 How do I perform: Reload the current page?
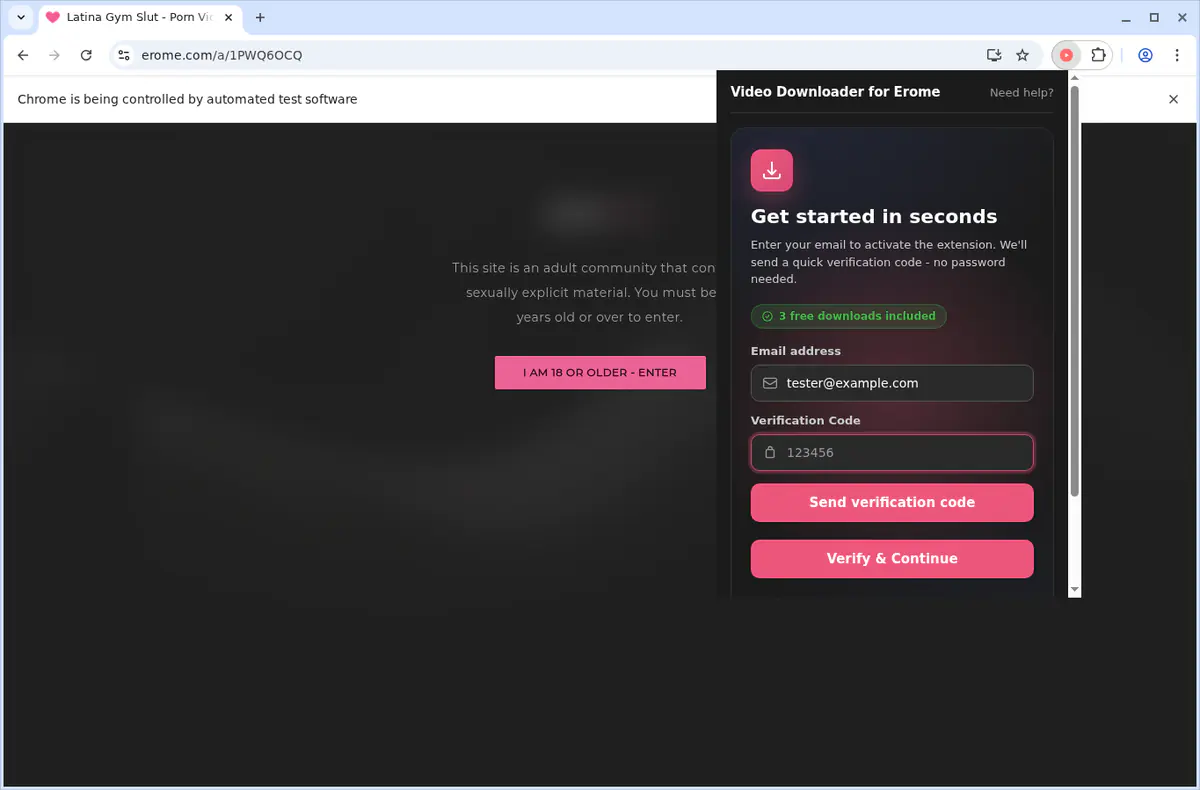86,55
